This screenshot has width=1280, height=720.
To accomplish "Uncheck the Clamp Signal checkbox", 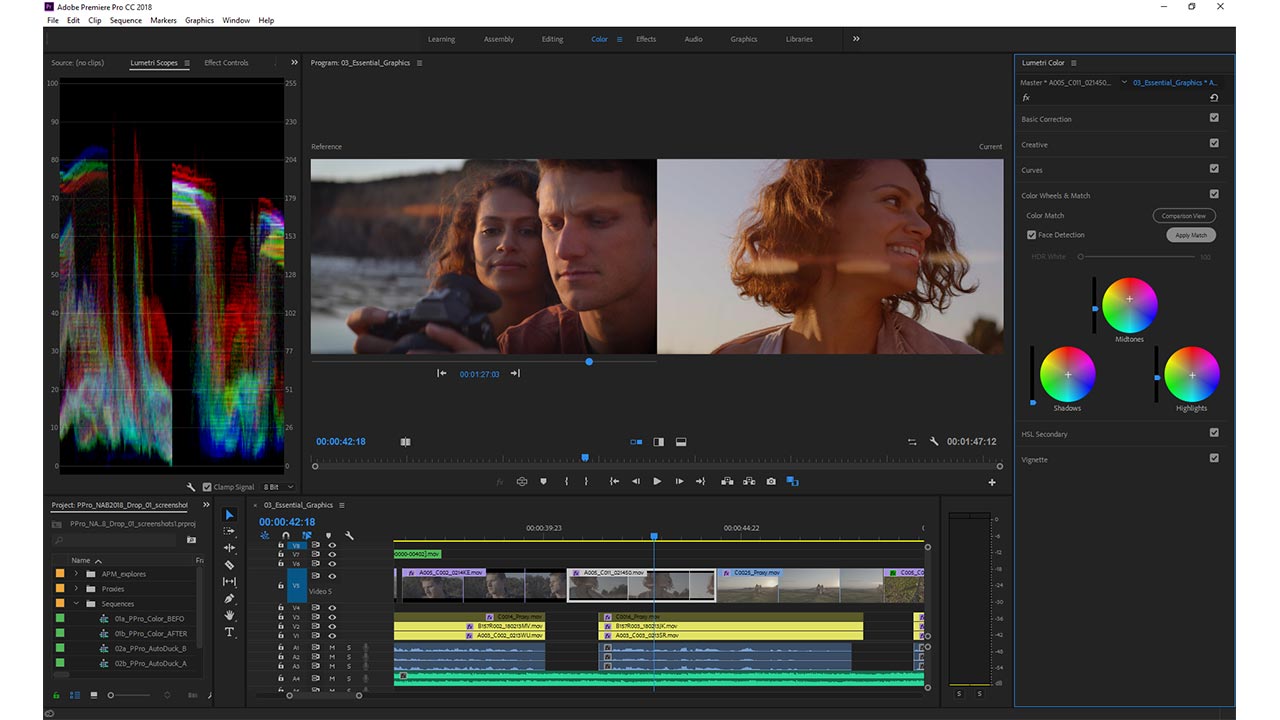I will (x=207, y=487).
